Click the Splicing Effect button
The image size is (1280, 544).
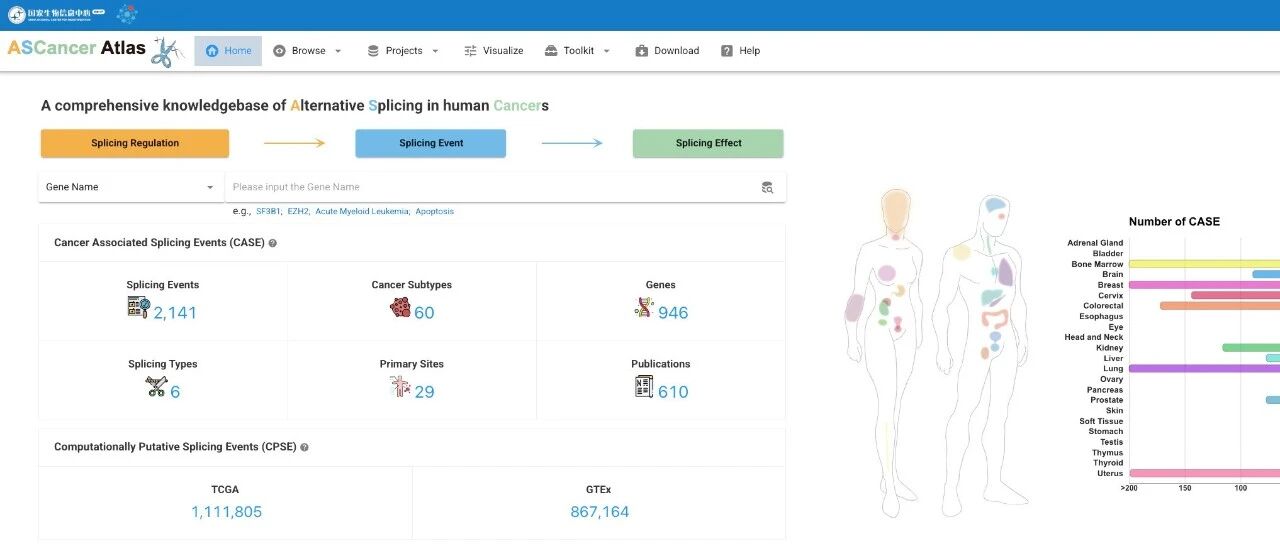pyautogui.click(x=708, y=143)
